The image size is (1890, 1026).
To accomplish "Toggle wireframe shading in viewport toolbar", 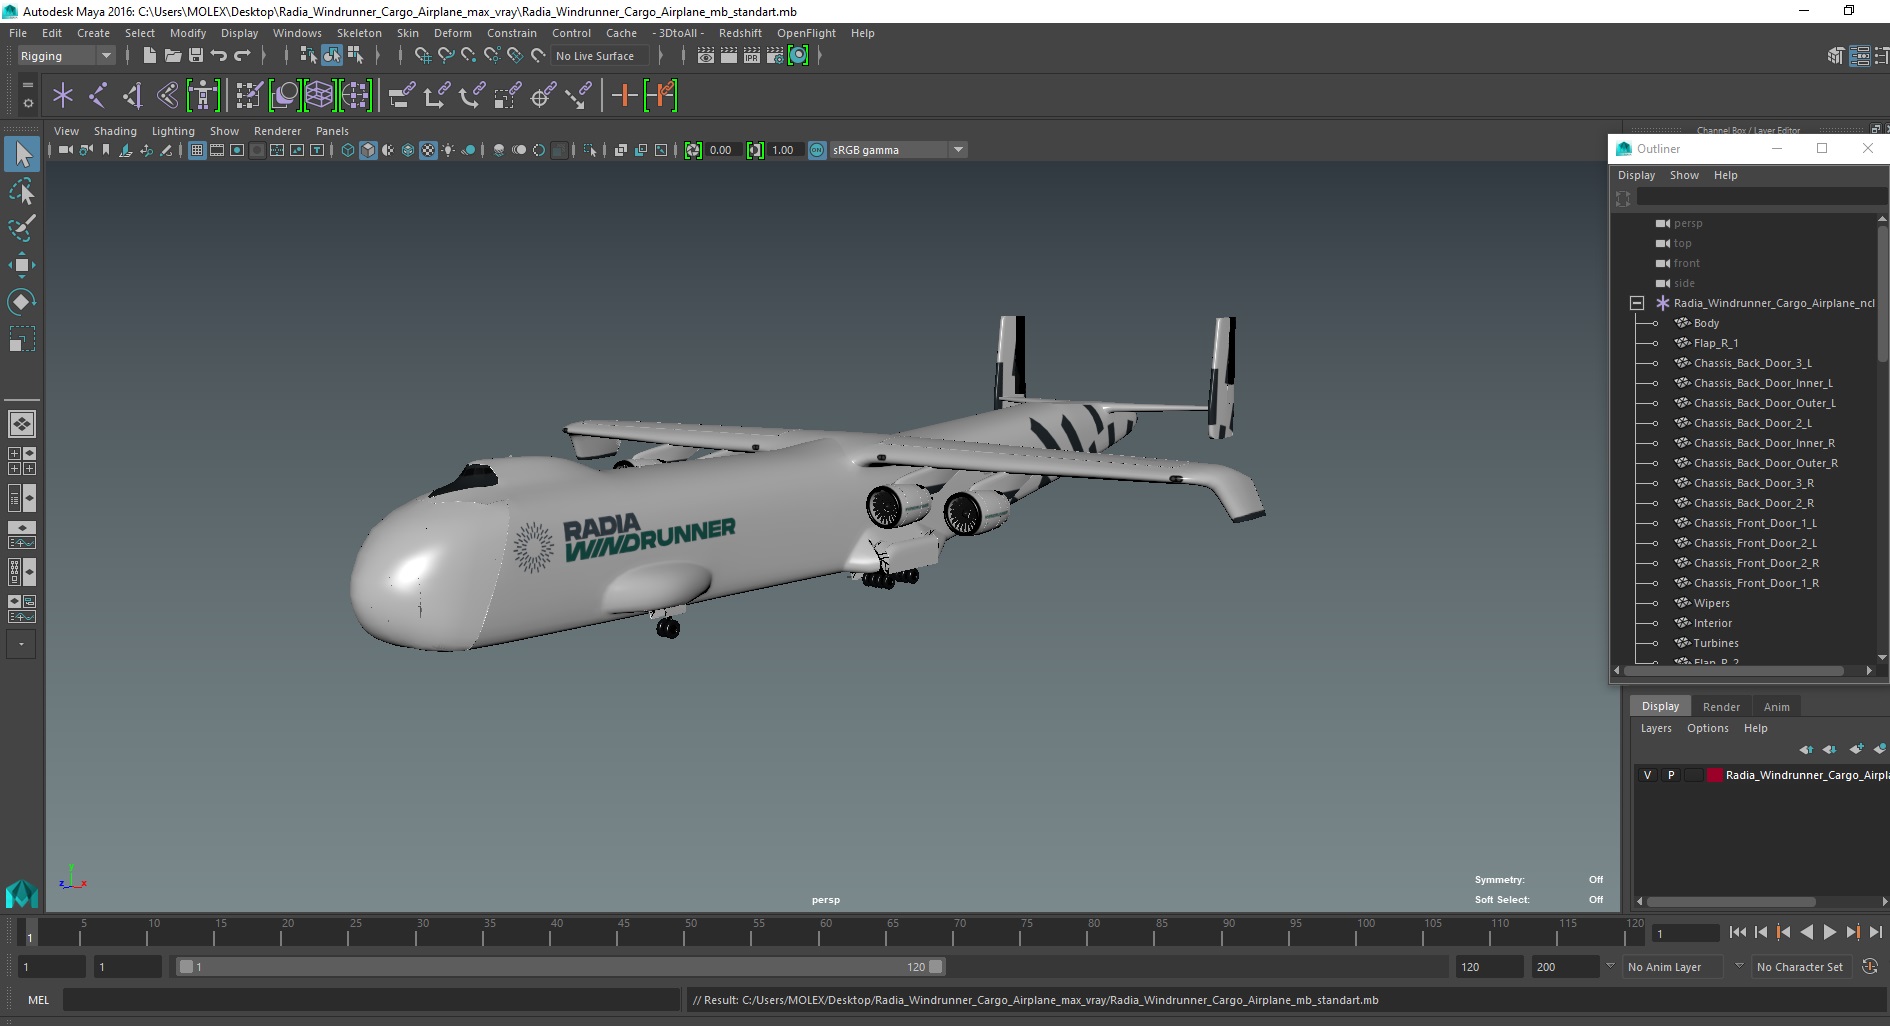I will [x=348, y=150].
